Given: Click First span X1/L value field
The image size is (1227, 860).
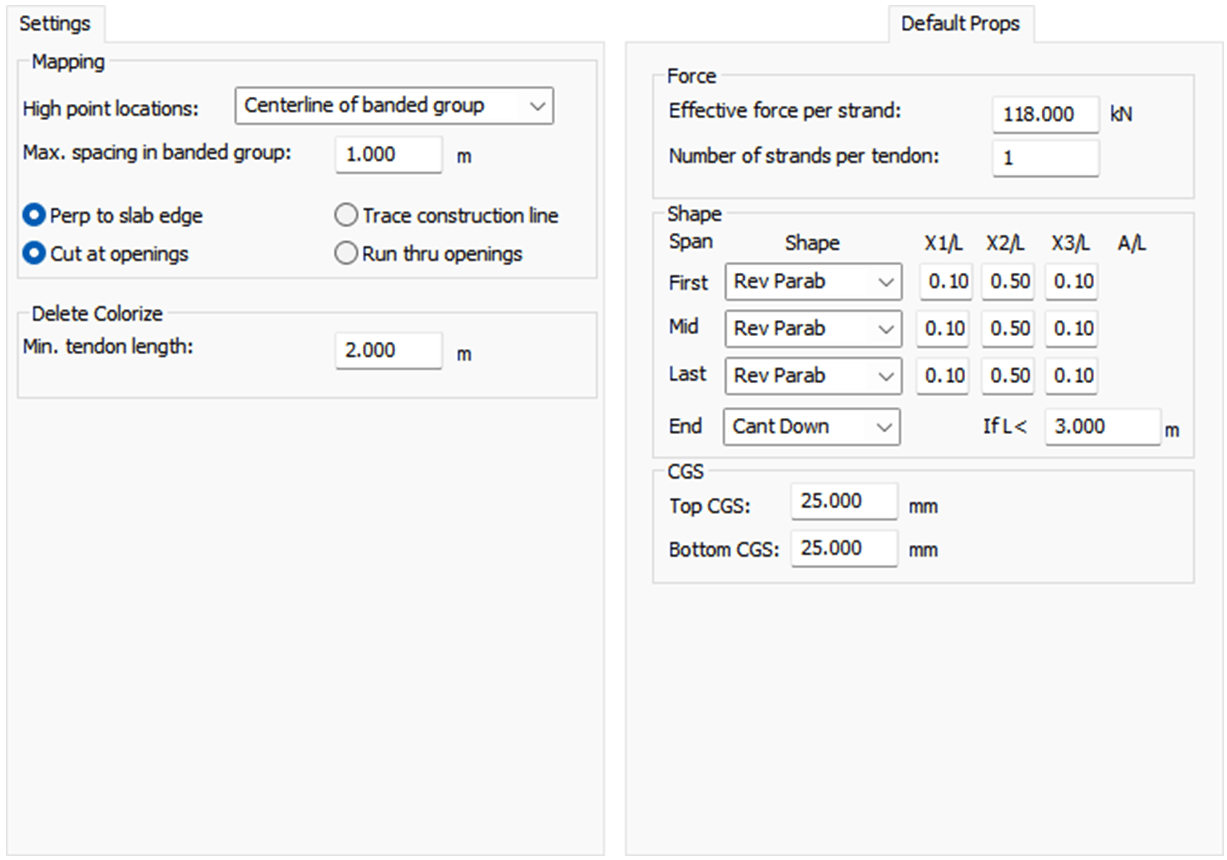Looking at the screenshot, I should point(944,282).
